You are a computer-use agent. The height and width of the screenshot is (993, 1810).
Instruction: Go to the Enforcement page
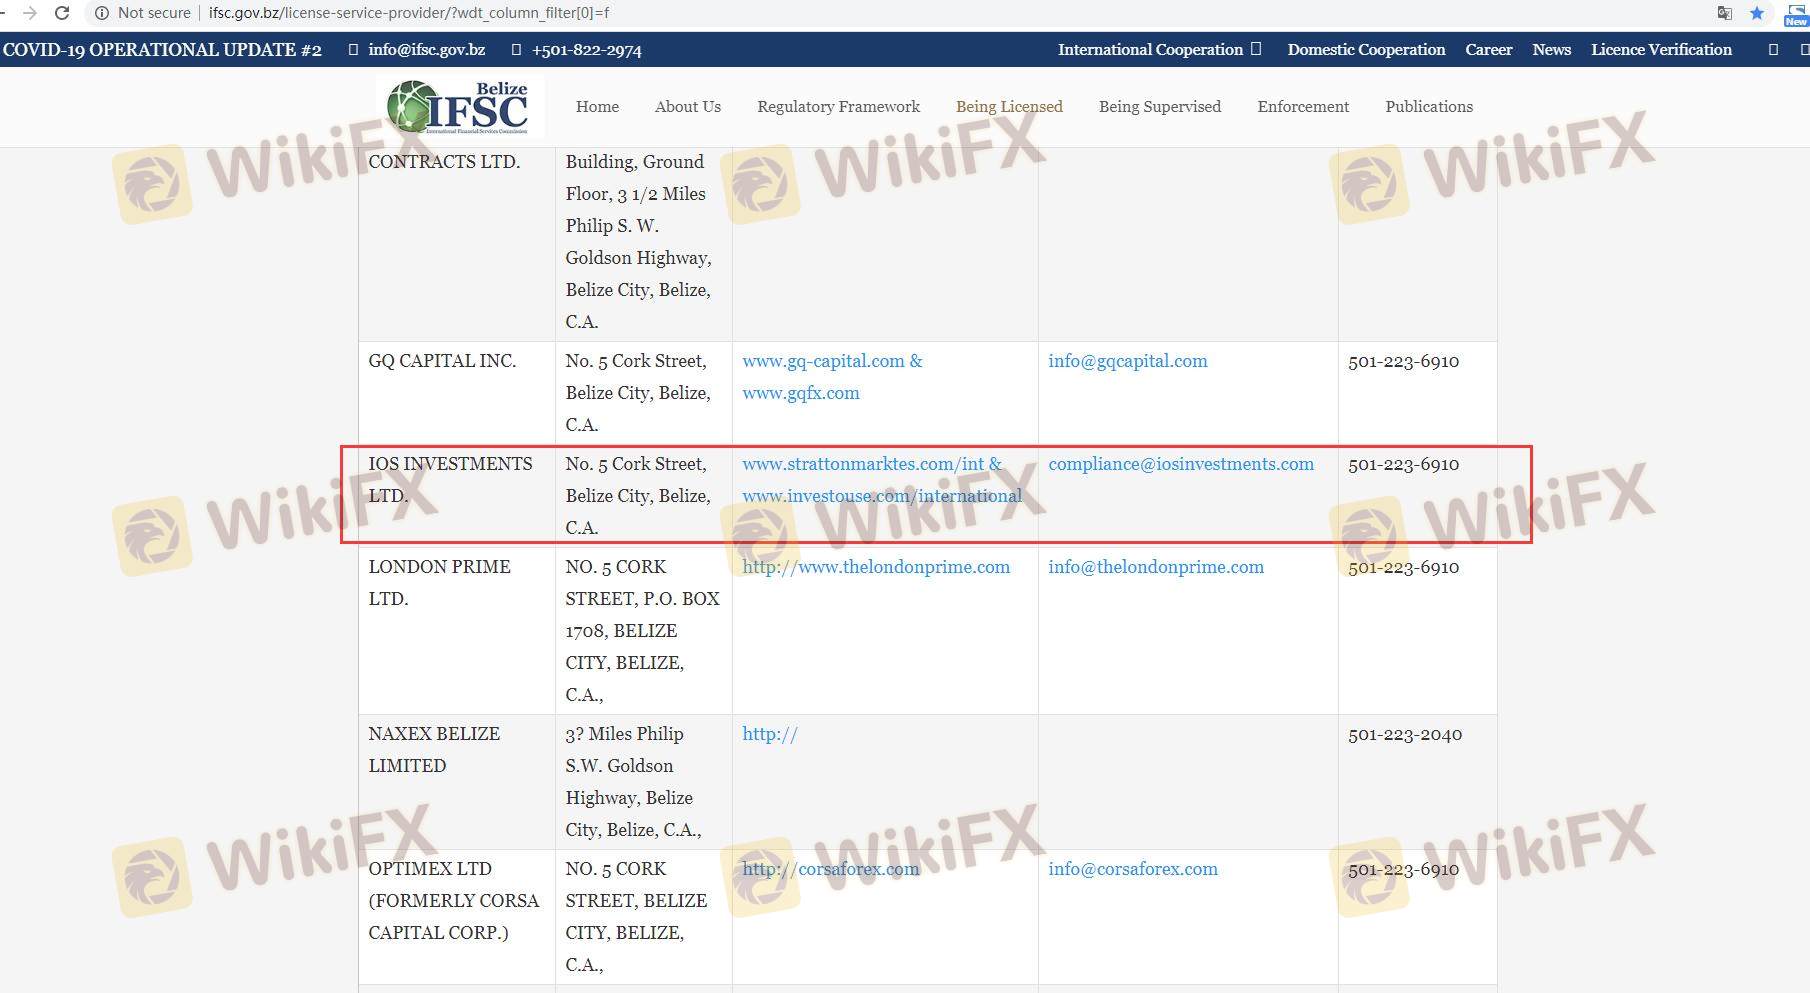tap(1302, 107)
